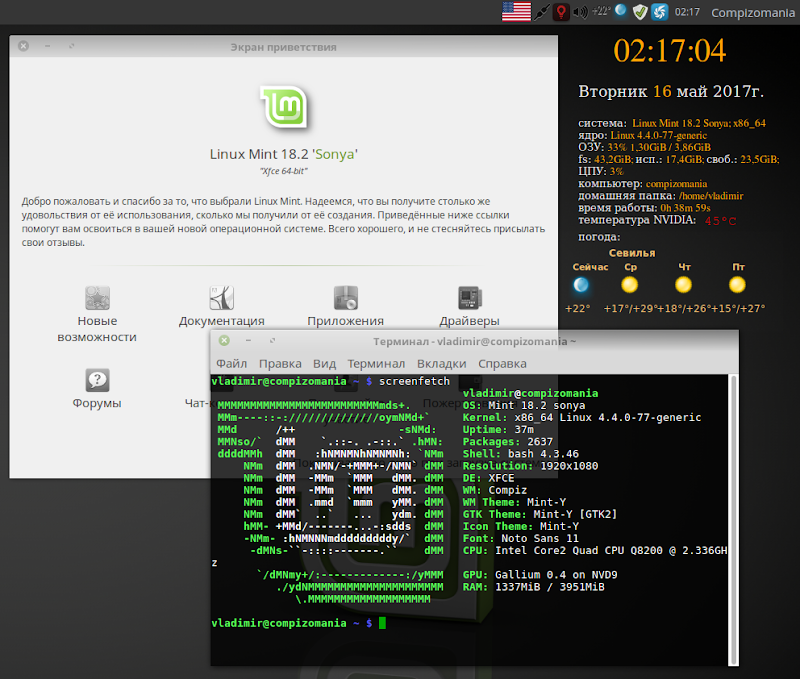Click the Сейчас weather icon in conky
Image resolution: width=800 pixels, height=679 pixels.
point(581,285)
